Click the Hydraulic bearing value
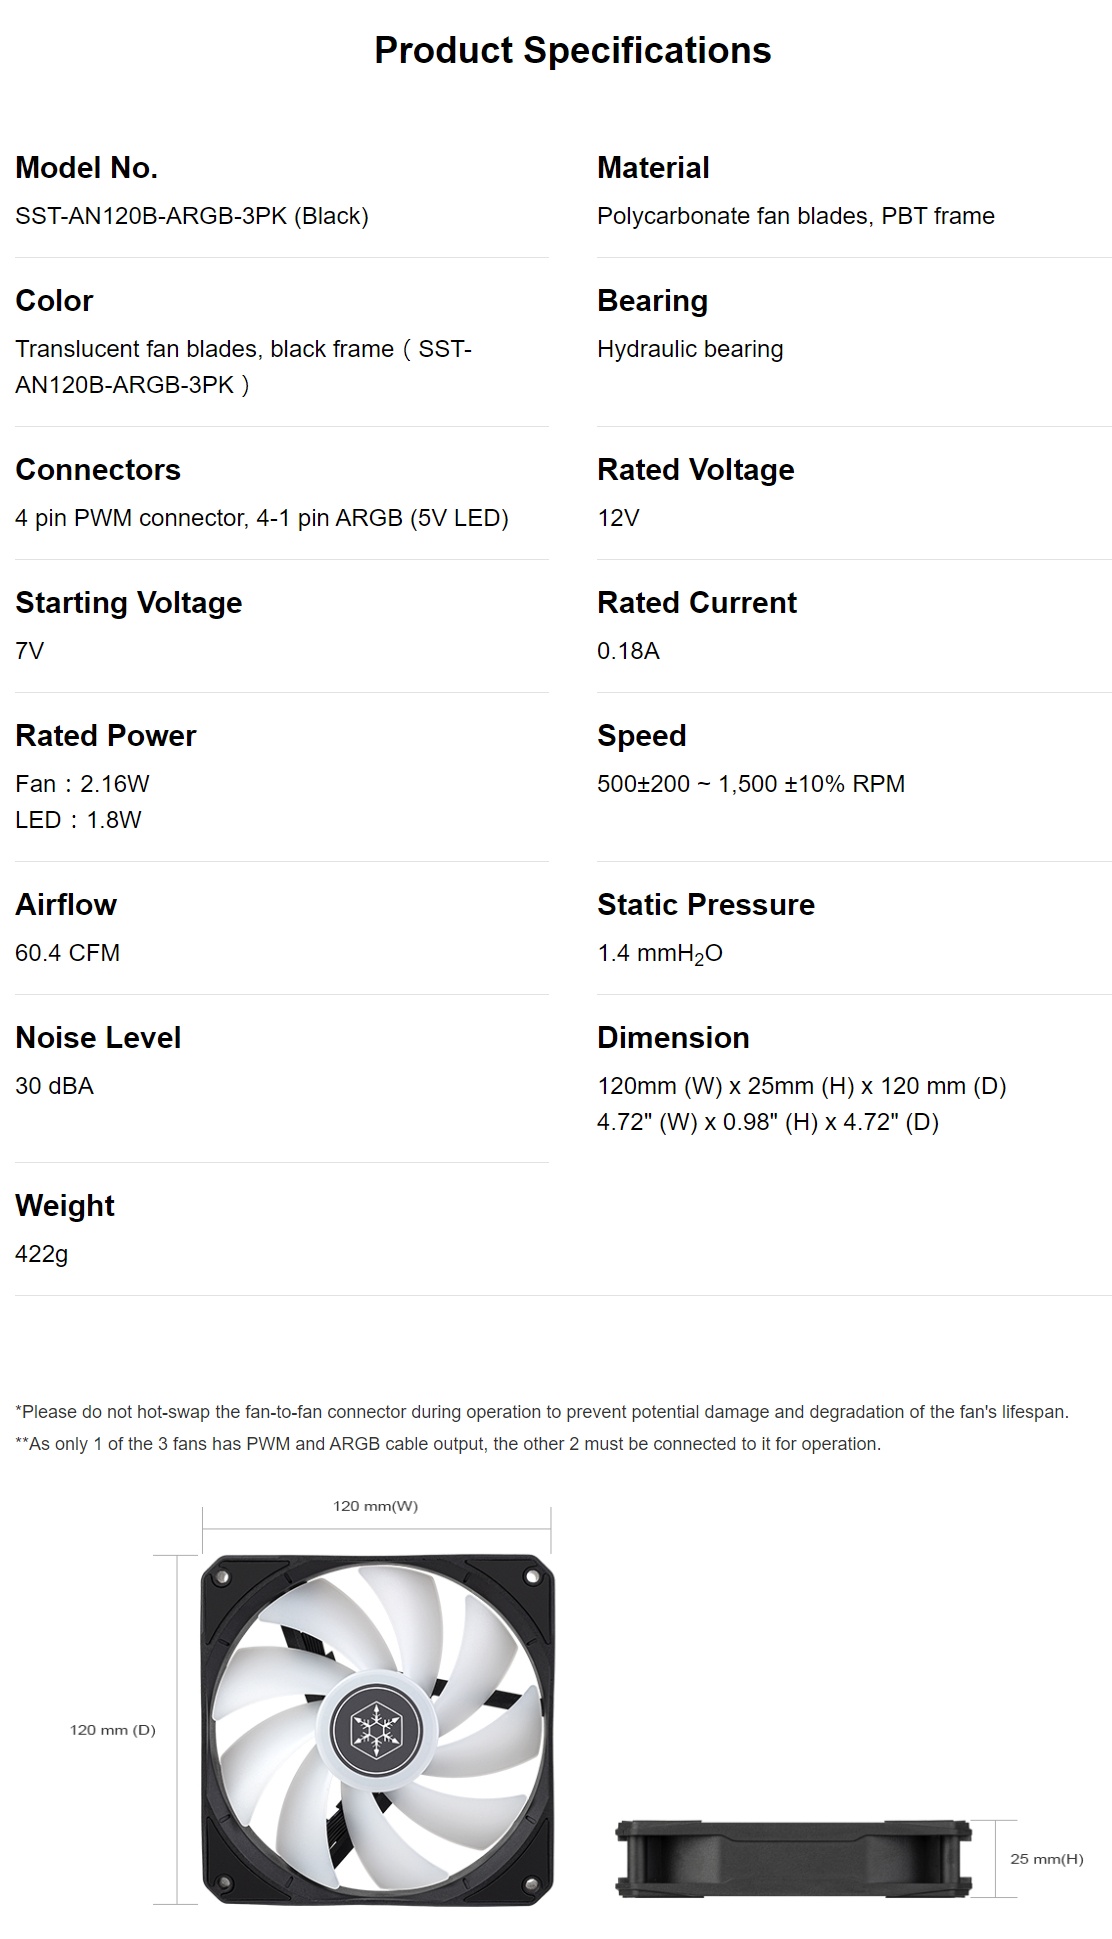Screen dimensions: 1112x1939 point(690,349)
